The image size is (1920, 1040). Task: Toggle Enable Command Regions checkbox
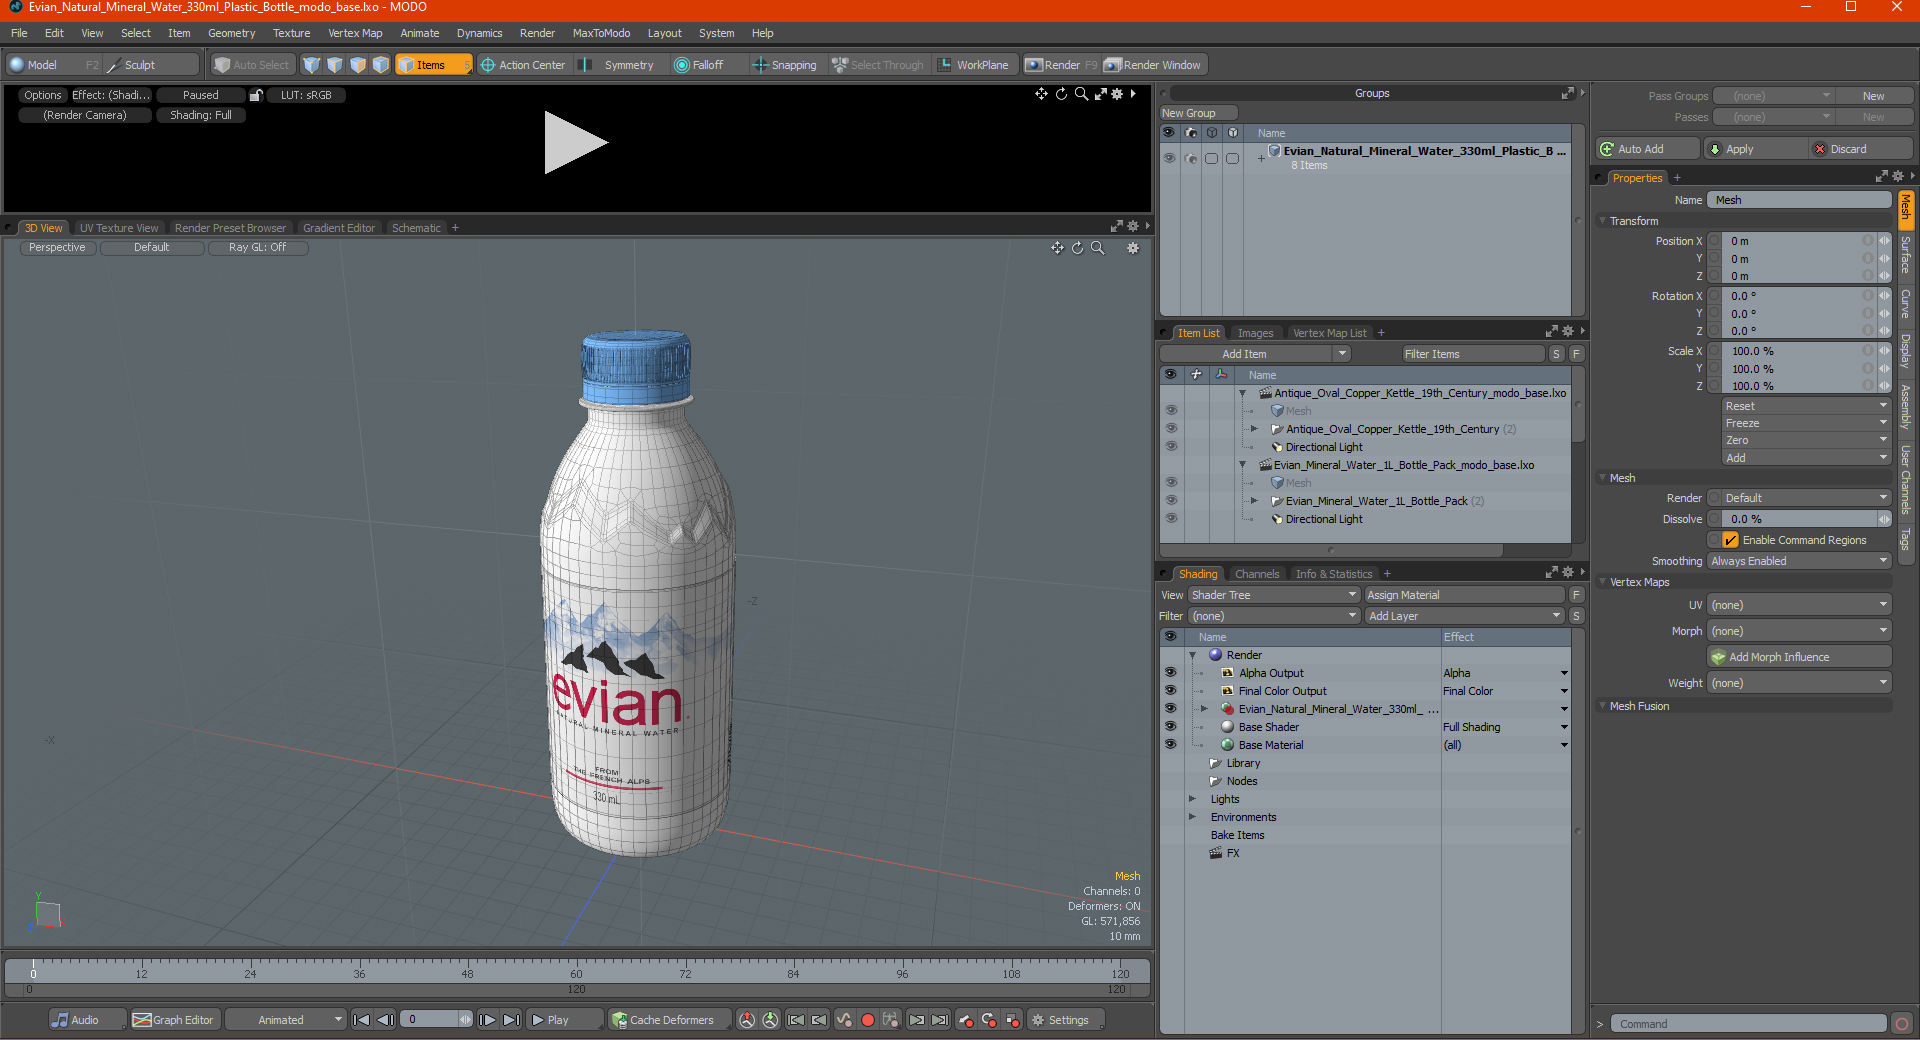(x=1730, y=540)
